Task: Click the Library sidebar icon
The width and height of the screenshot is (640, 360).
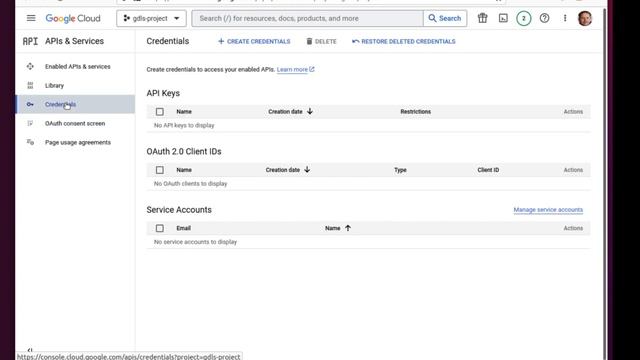Action: click(30, 85)
